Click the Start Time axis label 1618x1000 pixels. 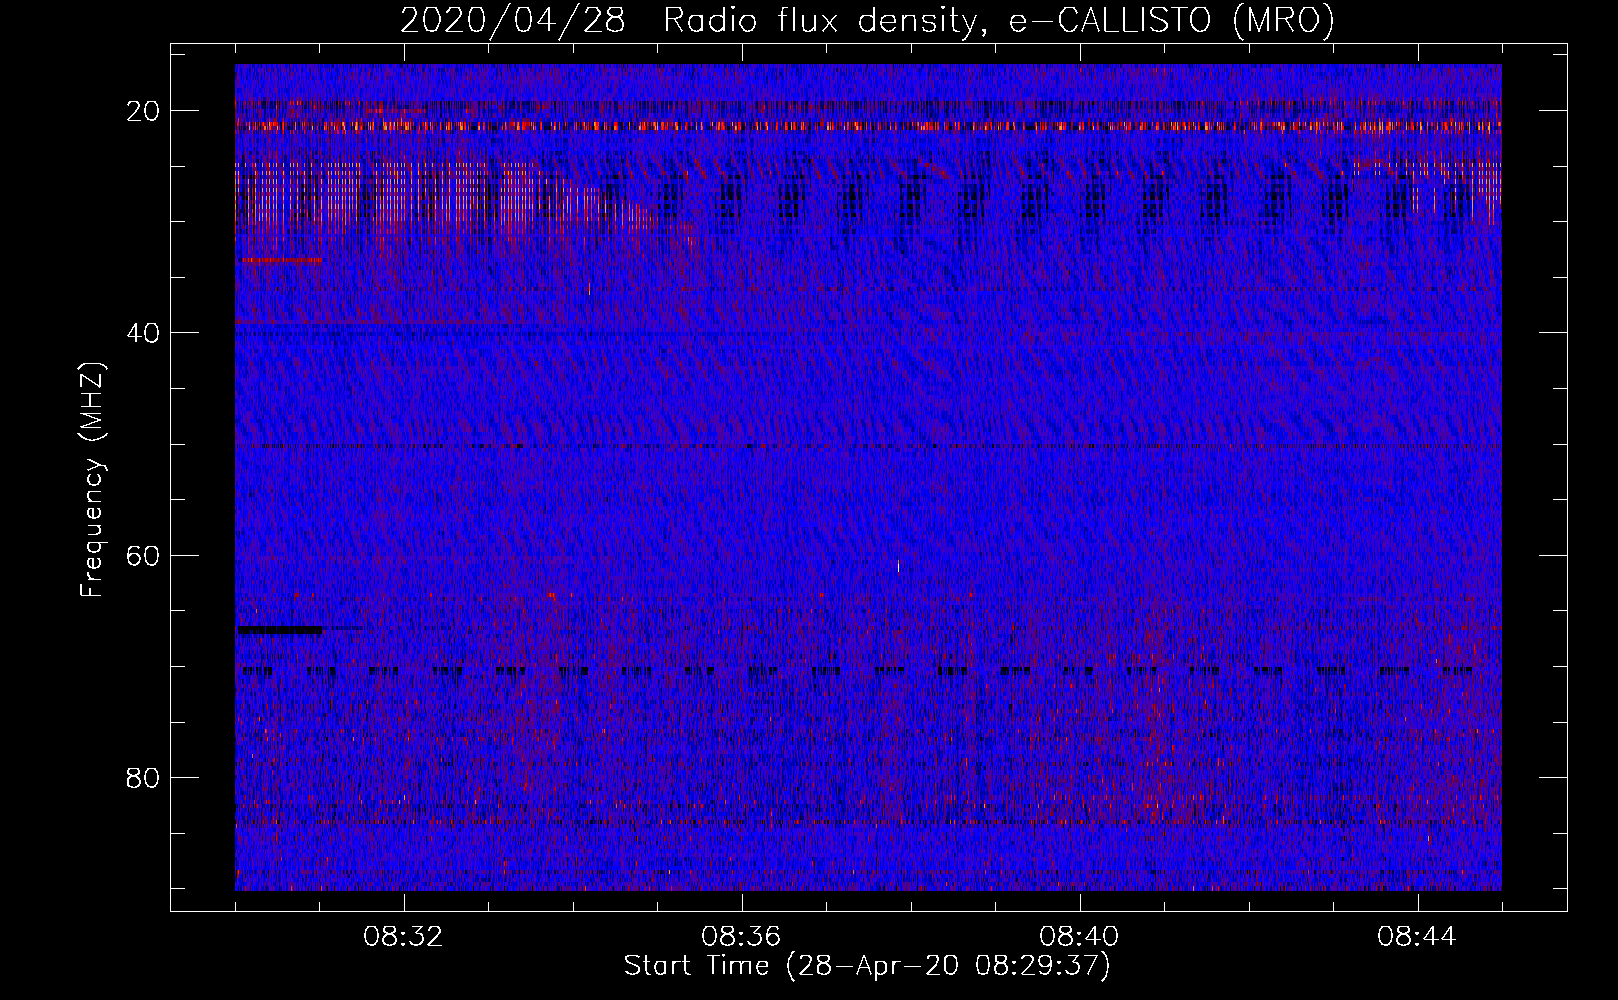coord(867,966)
